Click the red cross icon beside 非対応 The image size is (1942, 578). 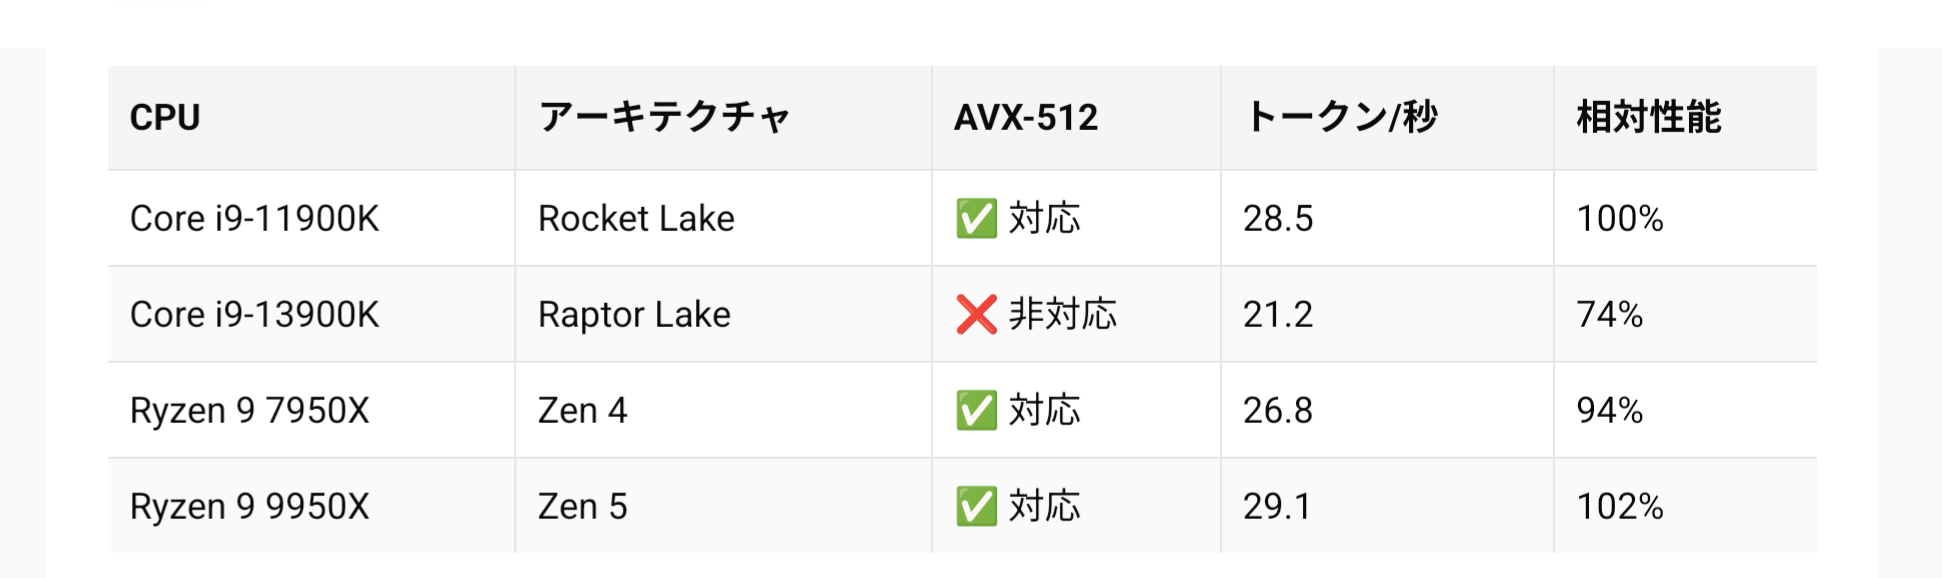click(976, 315)
